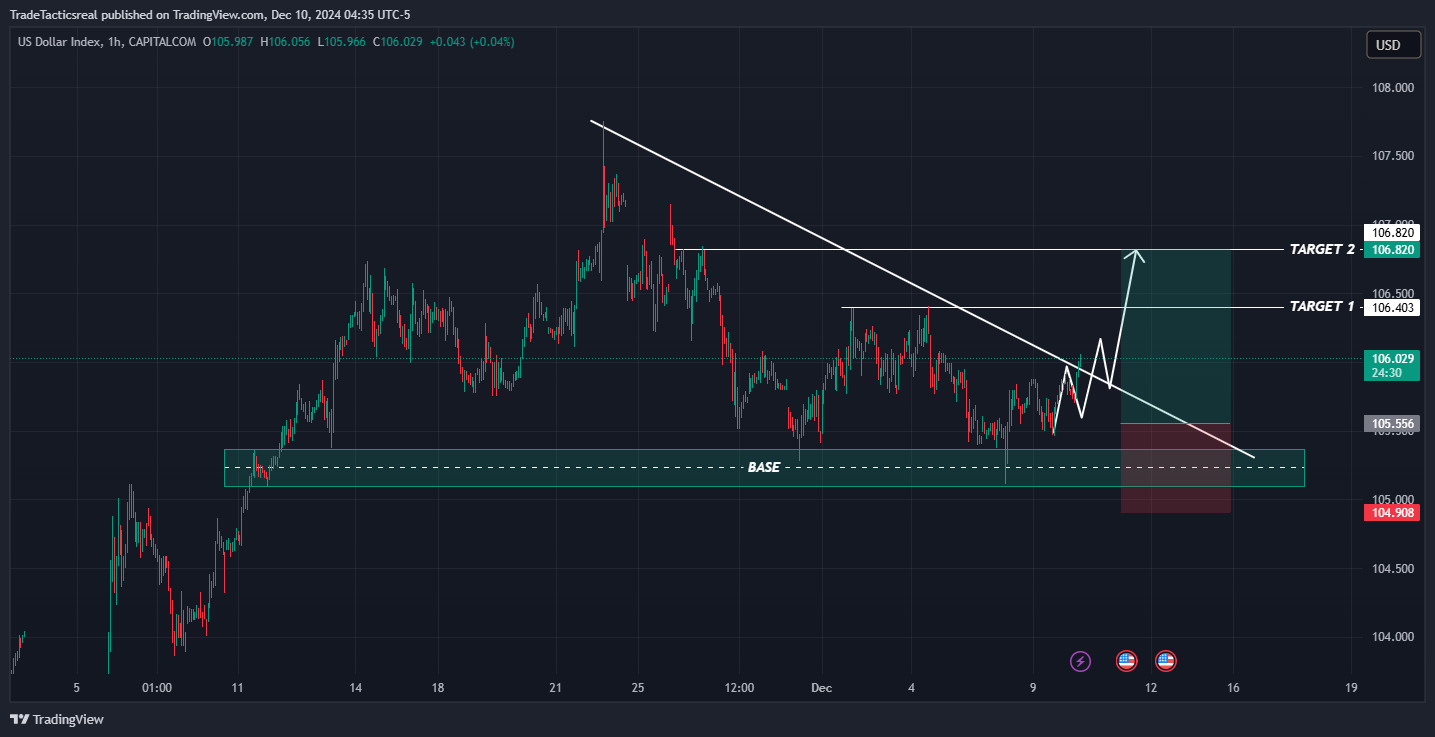Viewport: 1435px width, 737px height.
Task: Click the 107.500 price axis label
Action: 1393,157
